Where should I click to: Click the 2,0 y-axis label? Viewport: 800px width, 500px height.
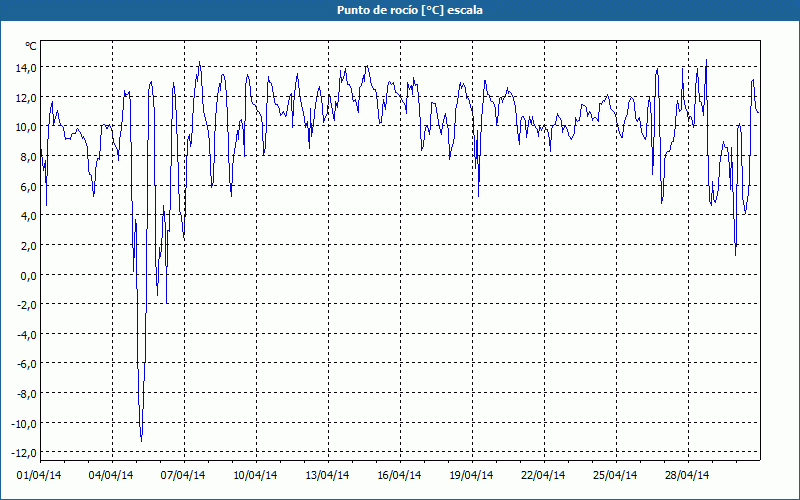[29, 245]
